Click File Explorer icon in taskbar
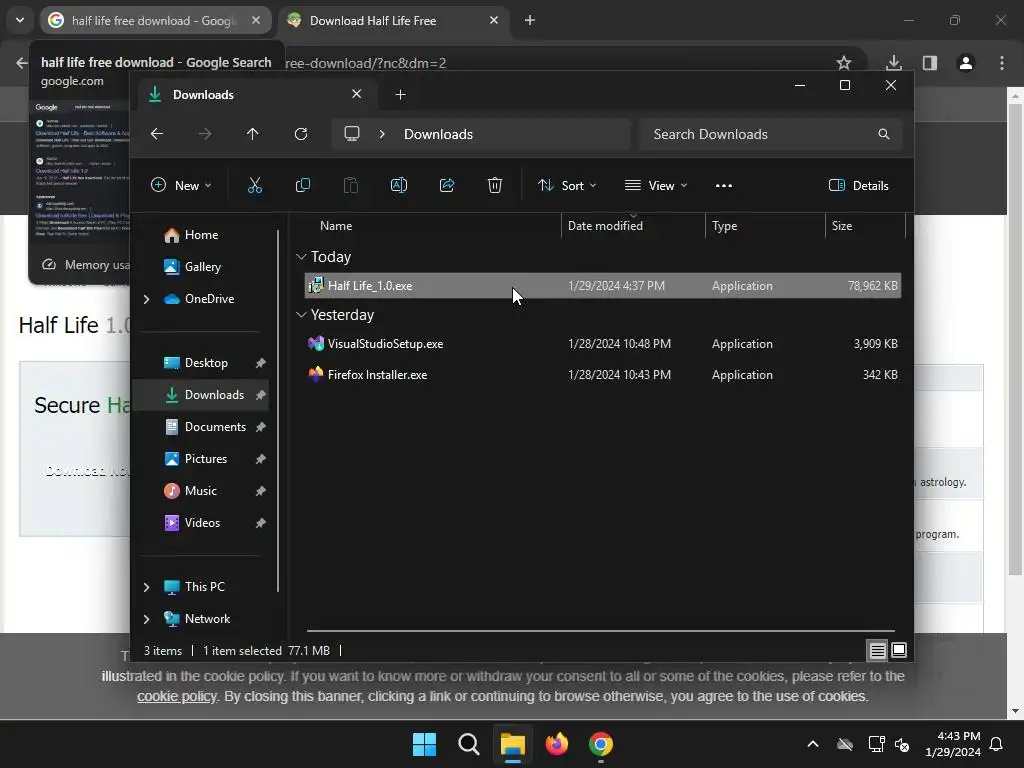 click(513, 744)
